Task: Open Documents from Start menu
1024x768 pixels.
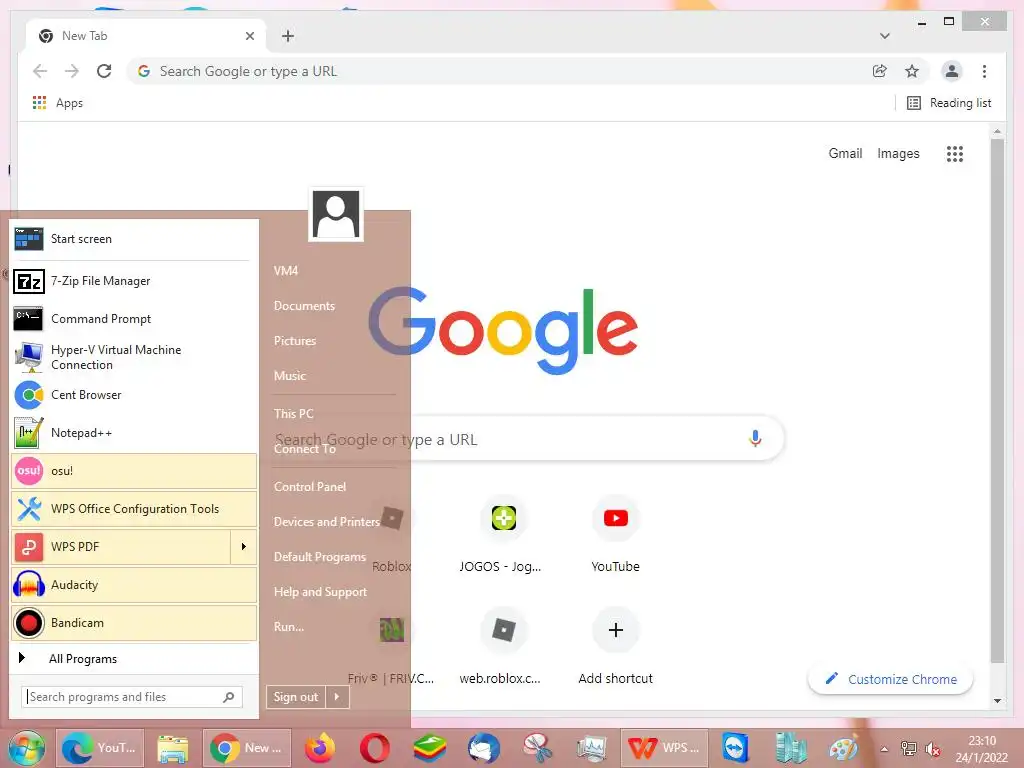Action: tap(304, 306)
